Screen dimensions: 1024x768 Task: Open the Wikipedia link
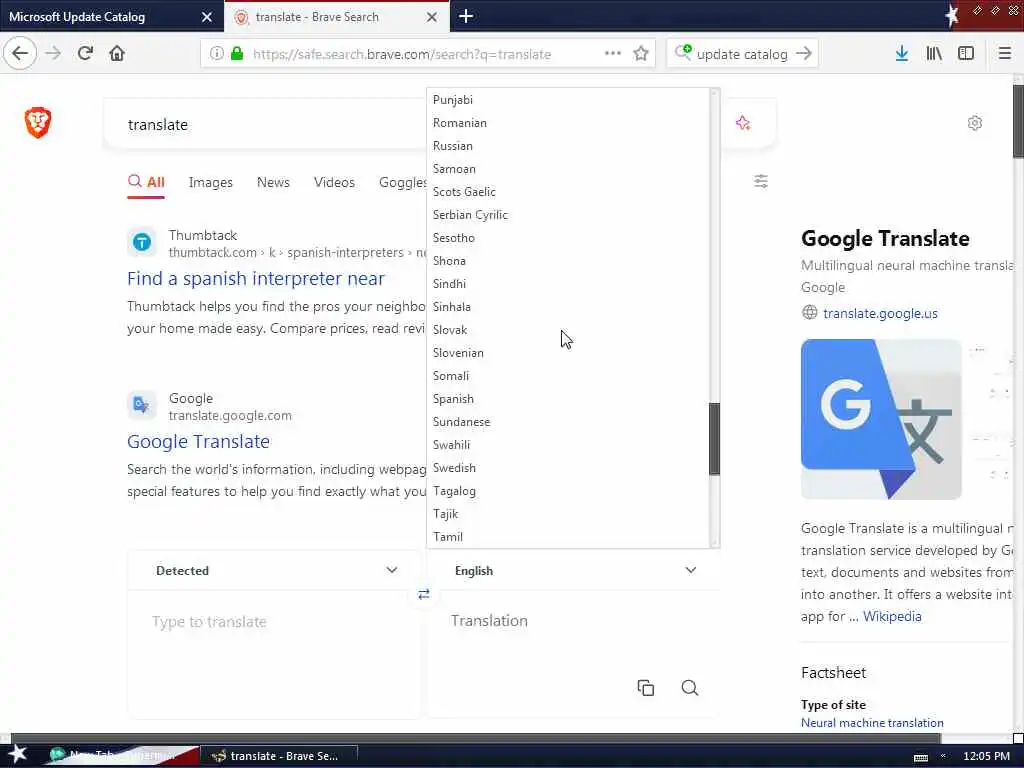(892, 616)
